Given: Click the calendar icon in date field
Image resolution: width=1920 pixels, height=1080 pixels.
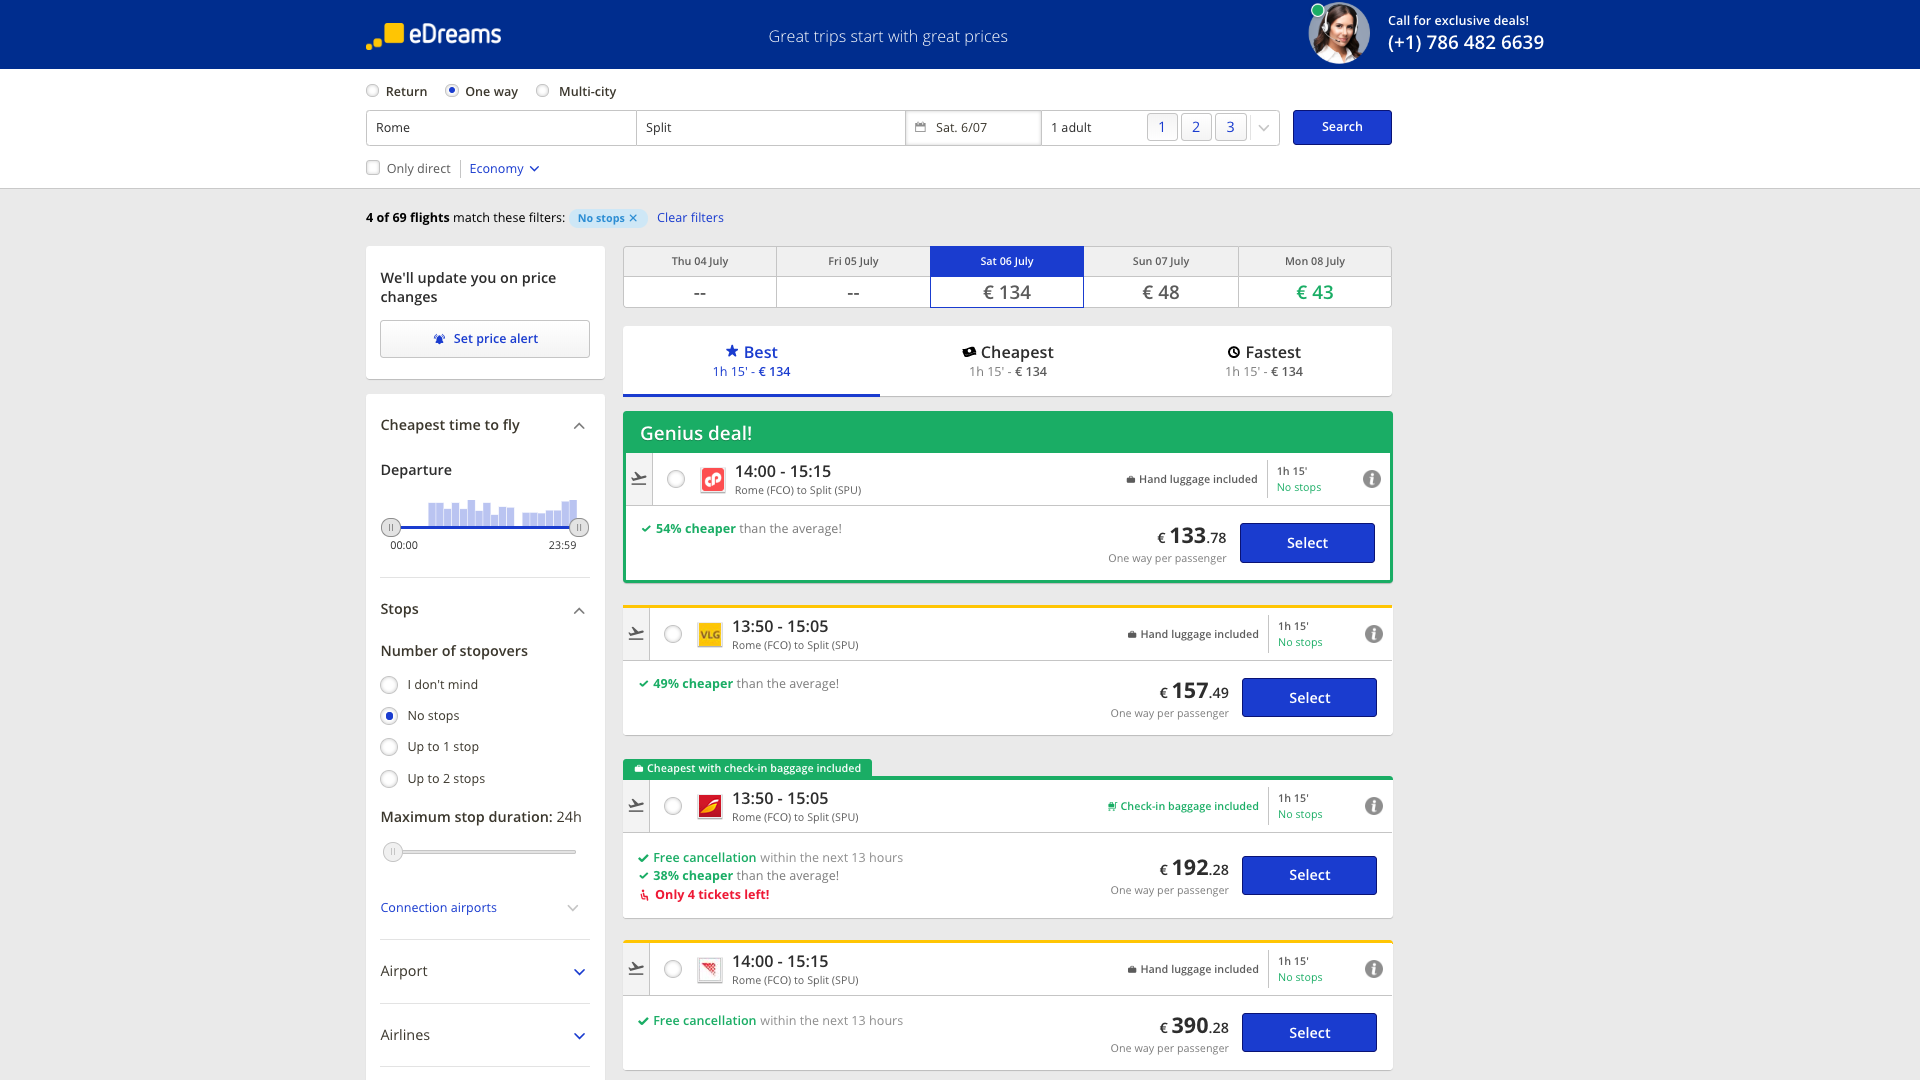Looking at the screenshot, I should click(x=920, y=128).
